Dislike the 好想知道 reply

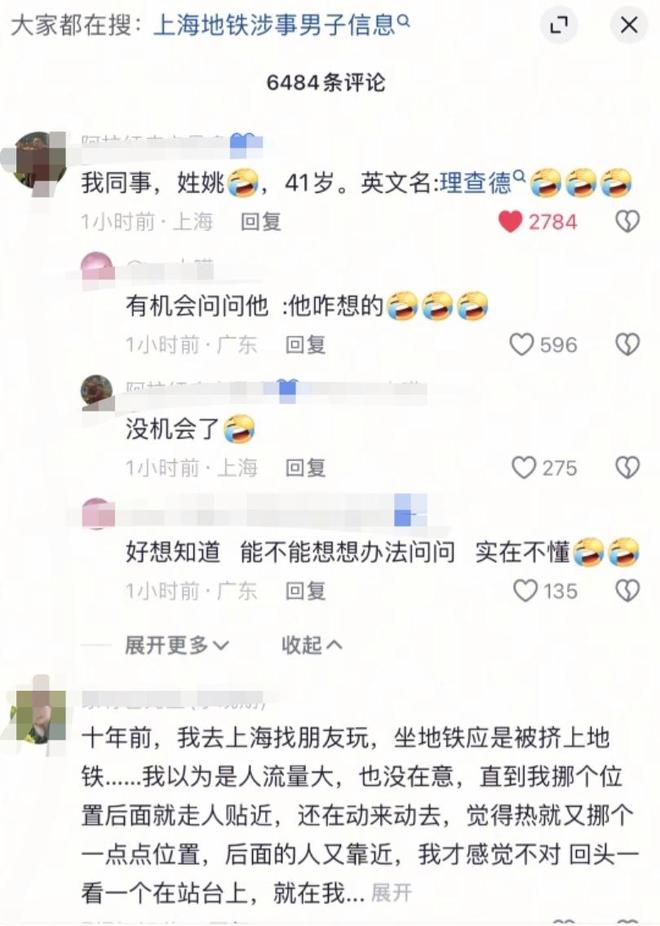click(x=627, y=591)
